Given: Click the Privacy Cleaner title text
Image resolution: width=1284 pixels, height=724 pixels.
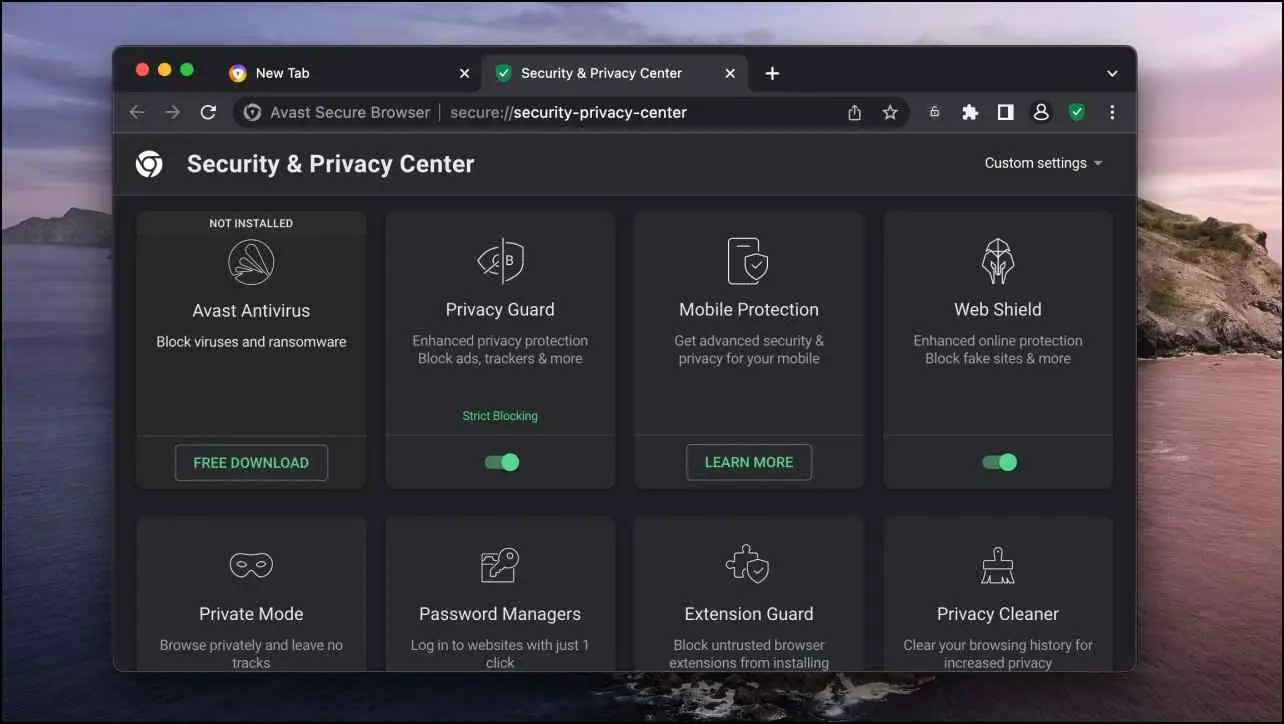Looking at the screenshot, I should point(998,614).
